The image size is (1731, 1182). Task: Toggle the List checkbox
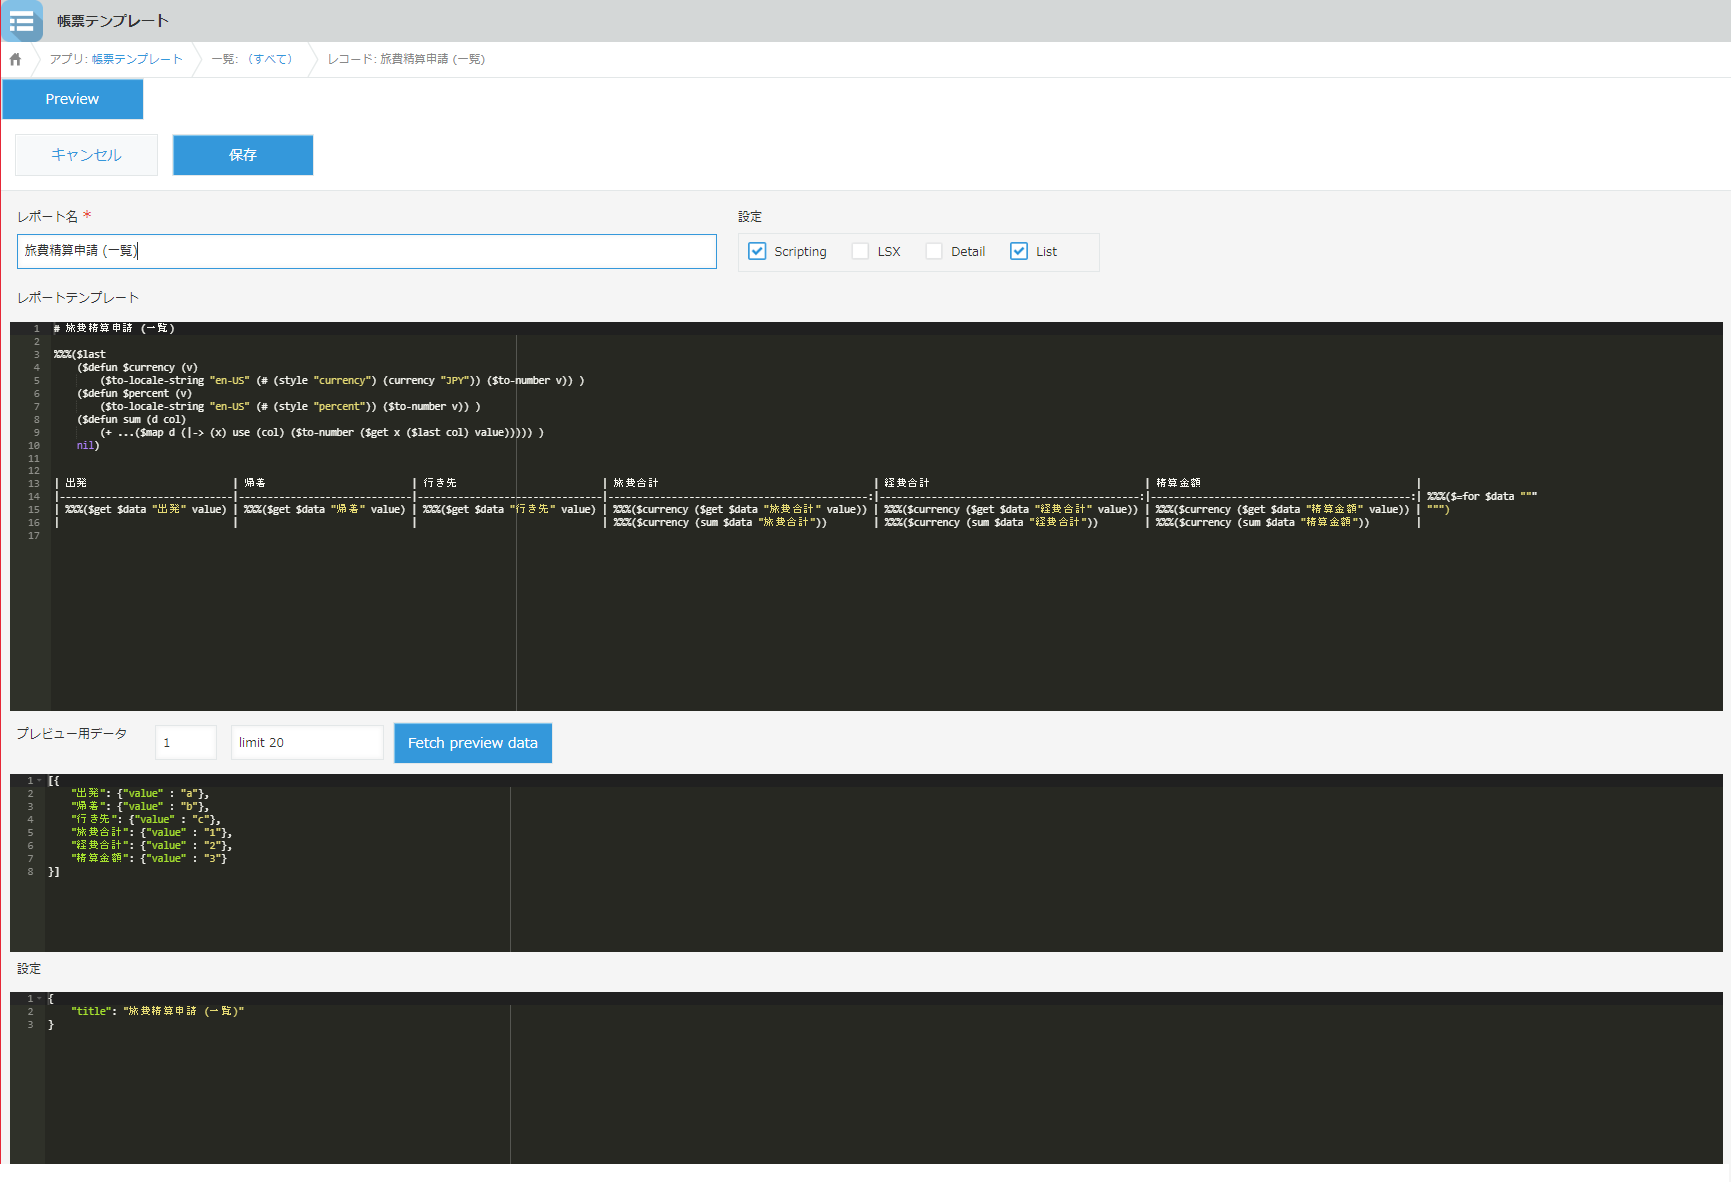coord(1019,251)
